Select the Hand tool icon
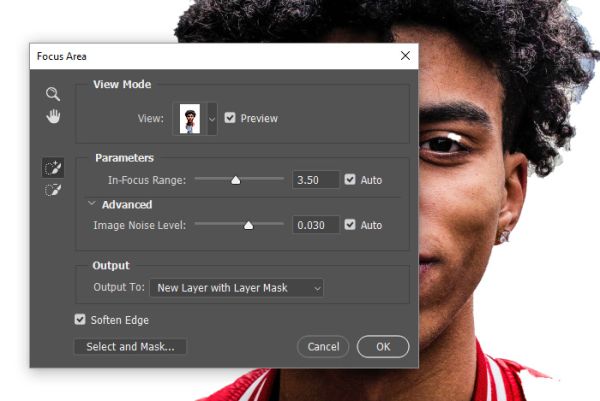The image size is (600, 401). pyautogui.click(x=53, y=116)
